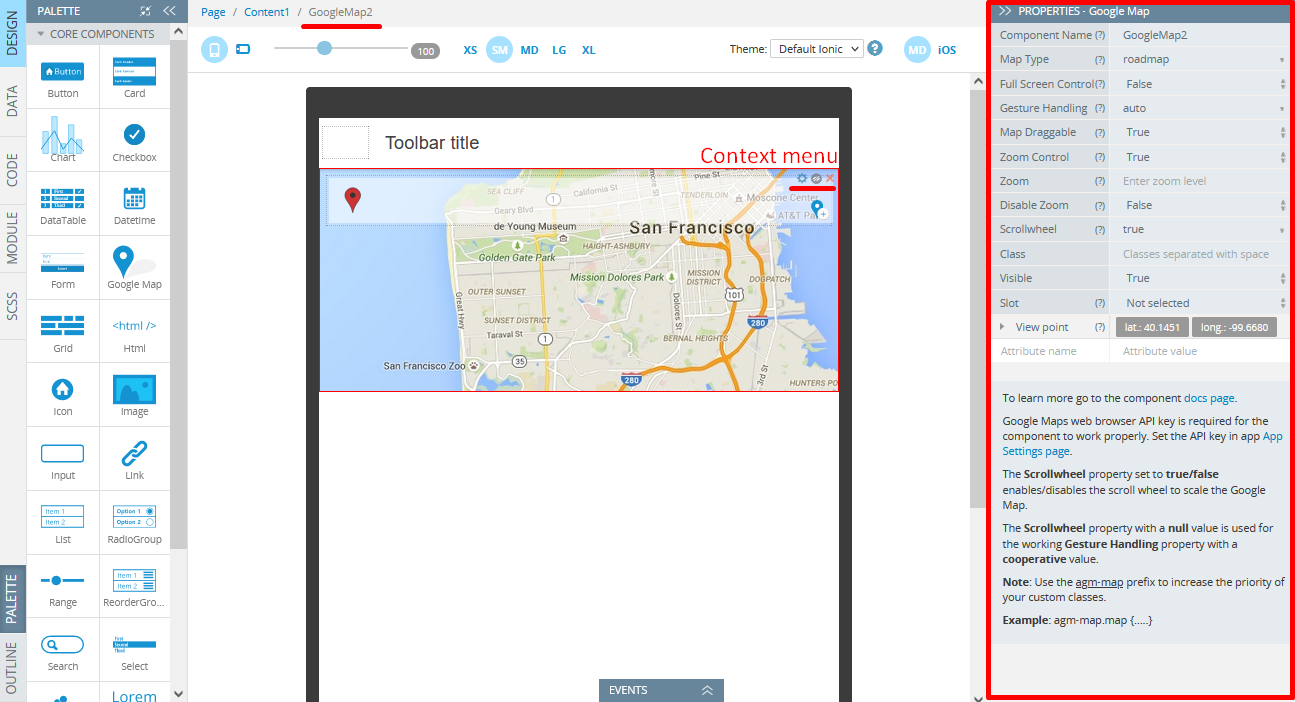This screenshot has height=702, width=1295.
Task: Pick the Form component
Action: tap(63, 268)
